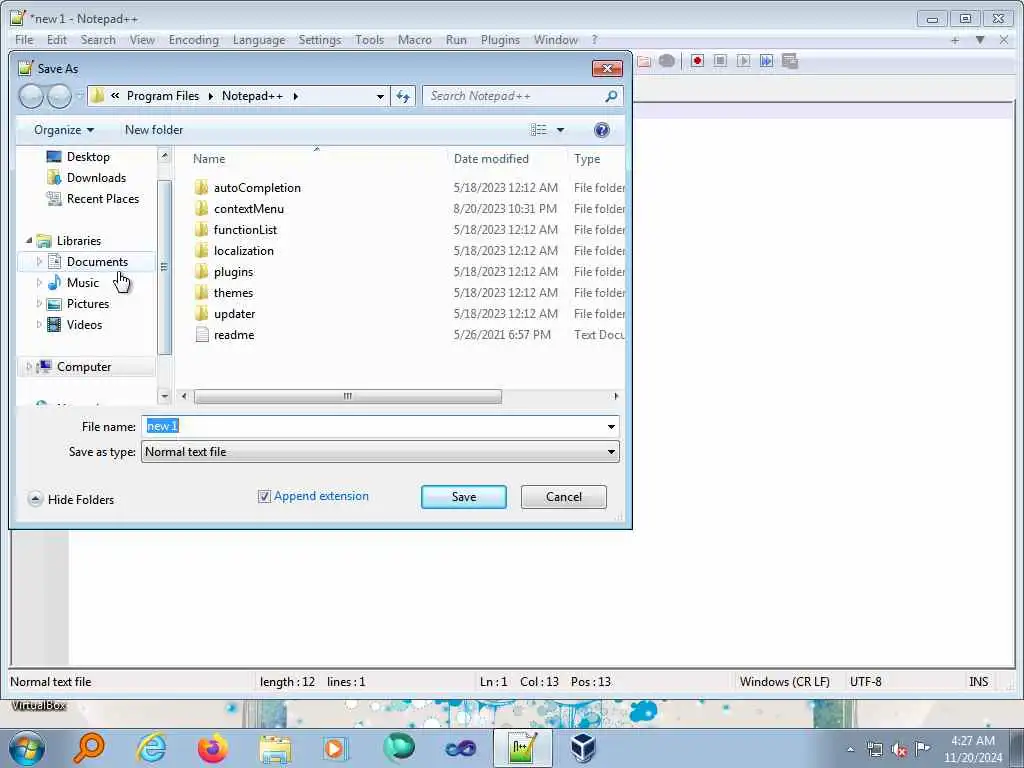
Task: Click the horizontal scrollbar in file list
Action: pyautogui.click(x=347, y=396)
